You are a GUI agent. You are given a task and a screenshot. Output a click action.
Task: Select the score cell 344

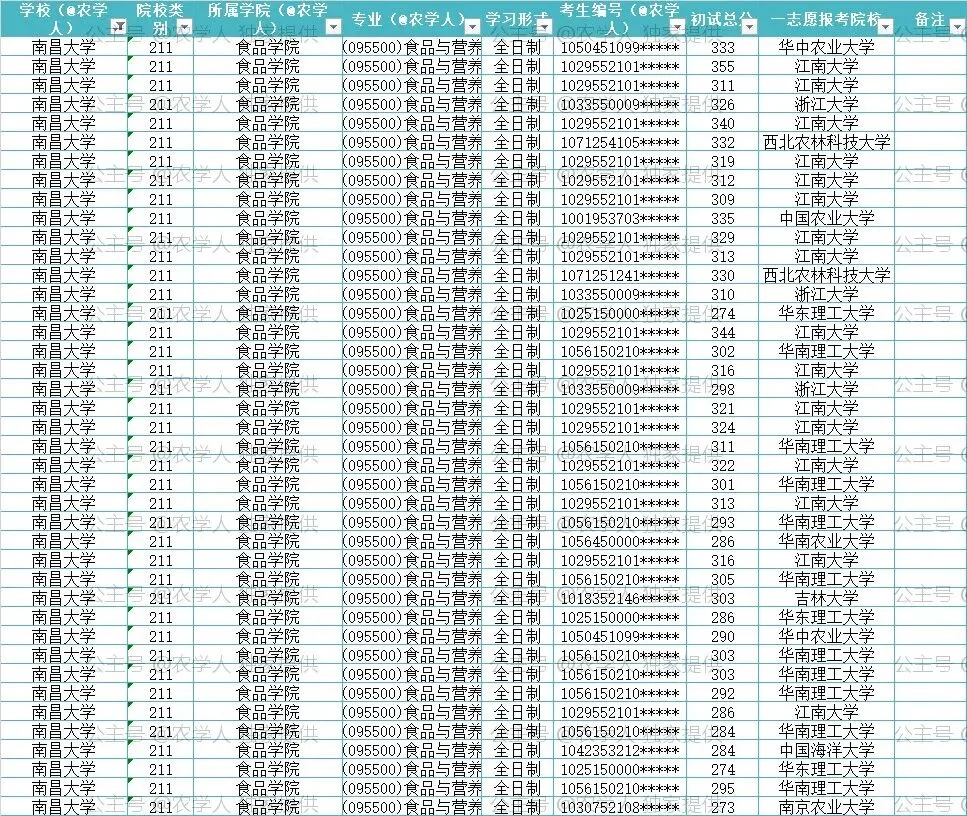point(722,333)
